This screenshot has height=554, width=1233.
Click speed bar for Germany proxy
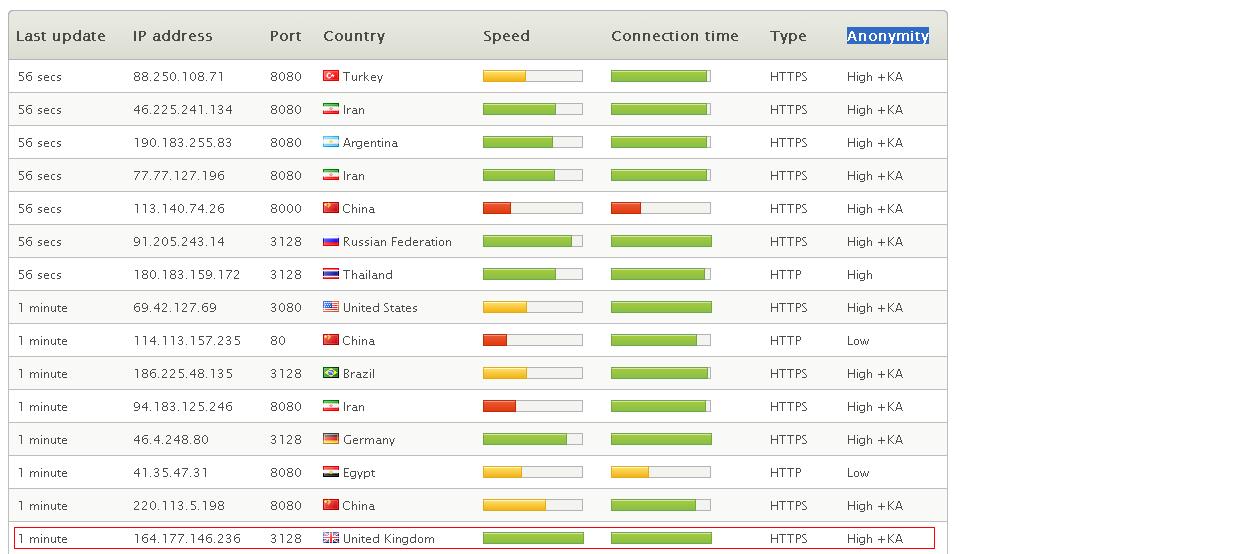pyautogui.click(x=533, y=439)
